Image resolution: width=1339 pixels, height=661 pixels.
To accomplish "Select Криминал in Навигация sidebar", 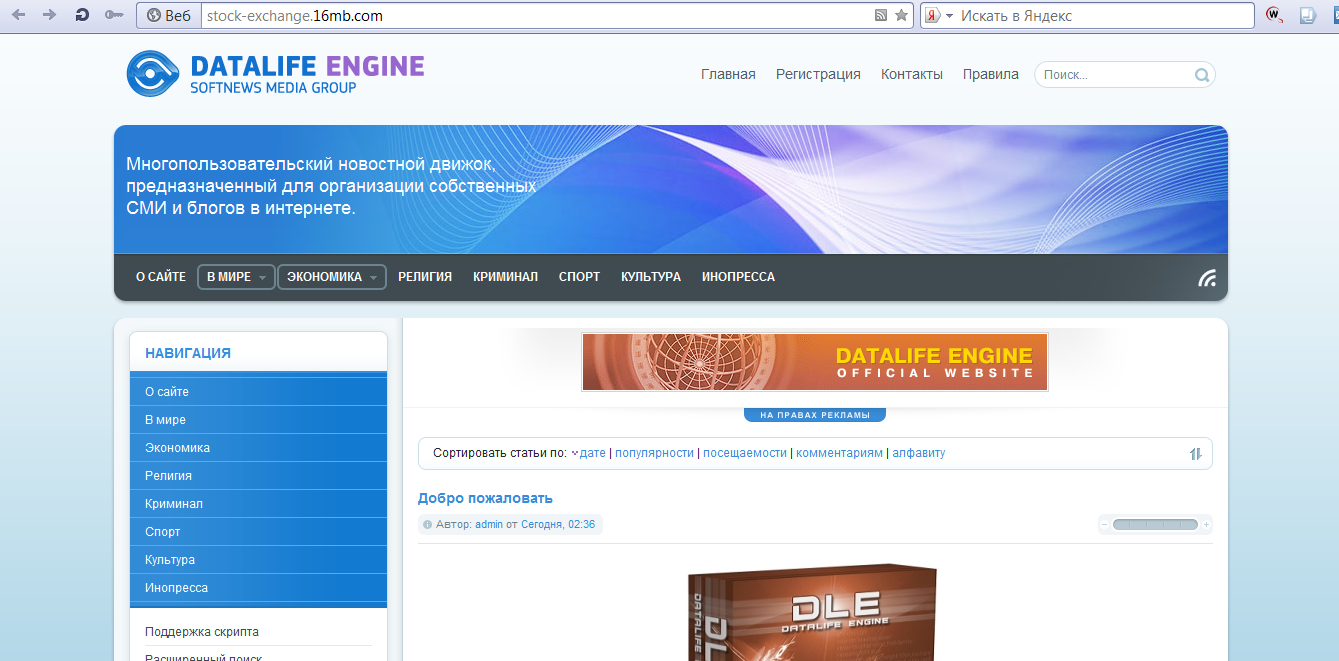I will (258, 504).
